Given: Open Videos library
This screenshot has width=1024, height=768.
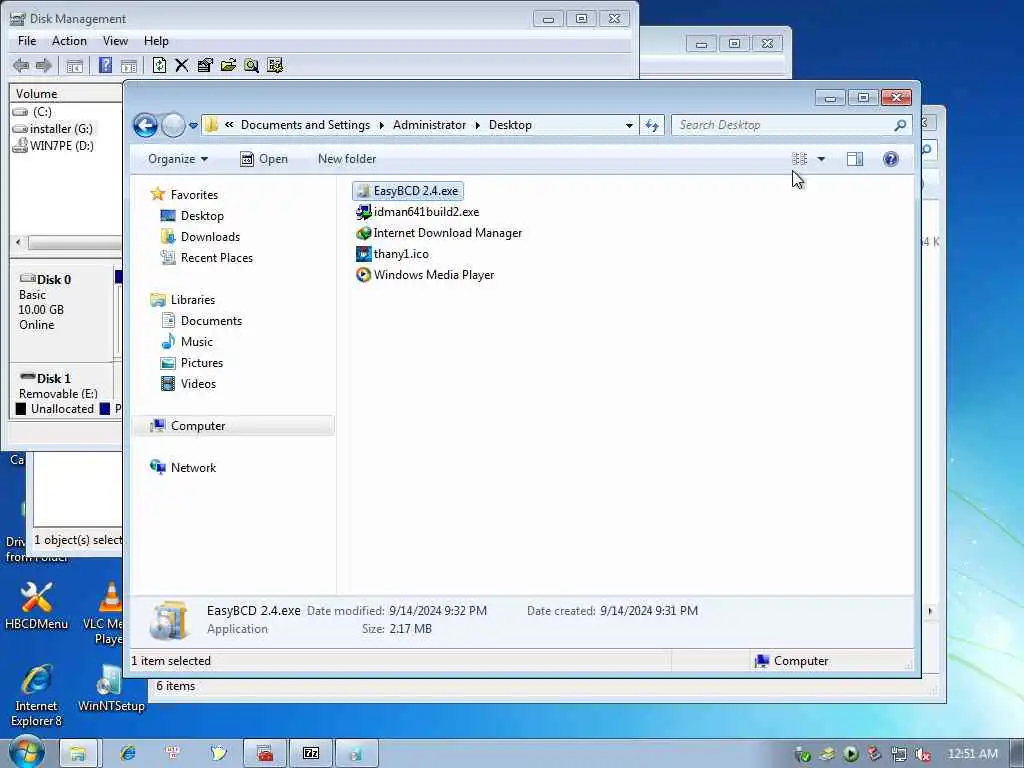Looking at the screenshot, I should click(188, 383).
